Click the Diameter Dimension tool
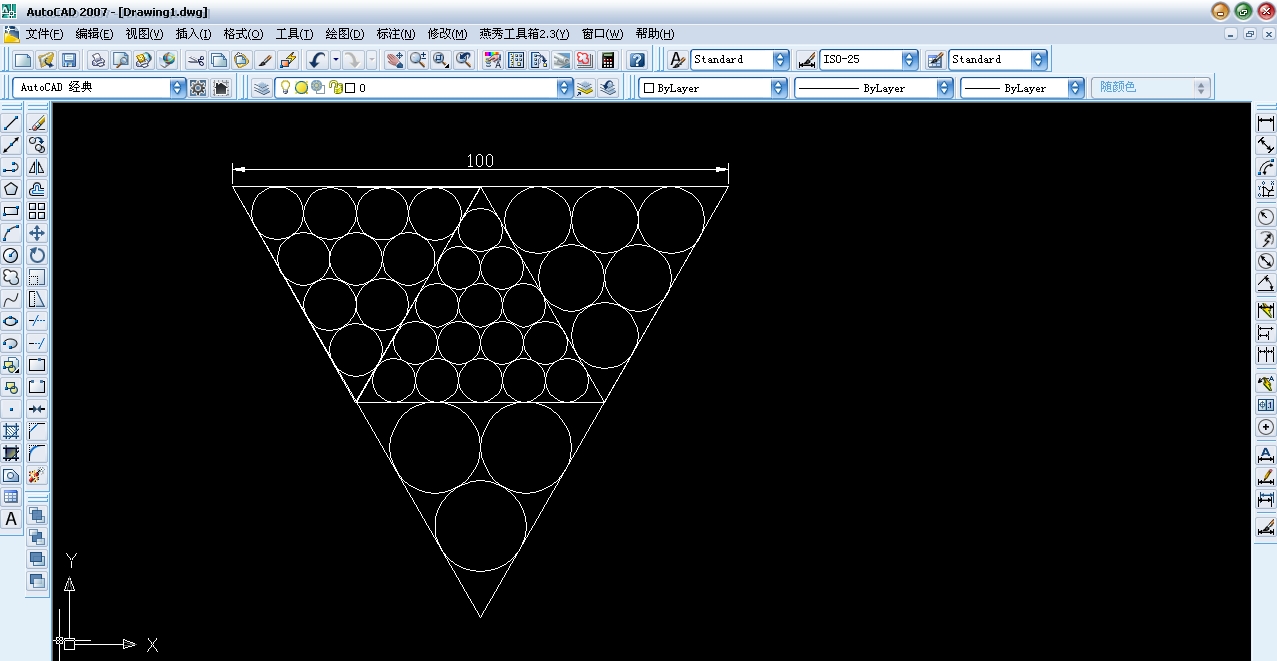The height and width of the screenshot is (661, 1277). pos(1266,262)
